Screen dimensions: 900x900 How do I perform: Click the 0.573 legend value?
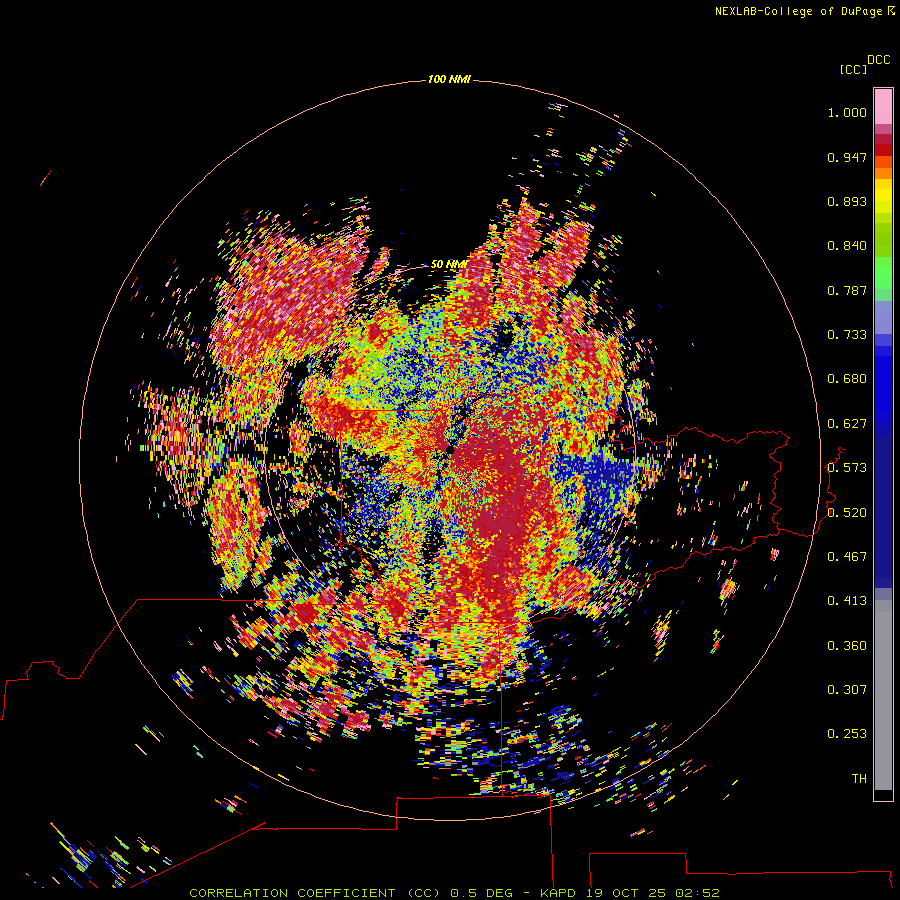(847, 468)
